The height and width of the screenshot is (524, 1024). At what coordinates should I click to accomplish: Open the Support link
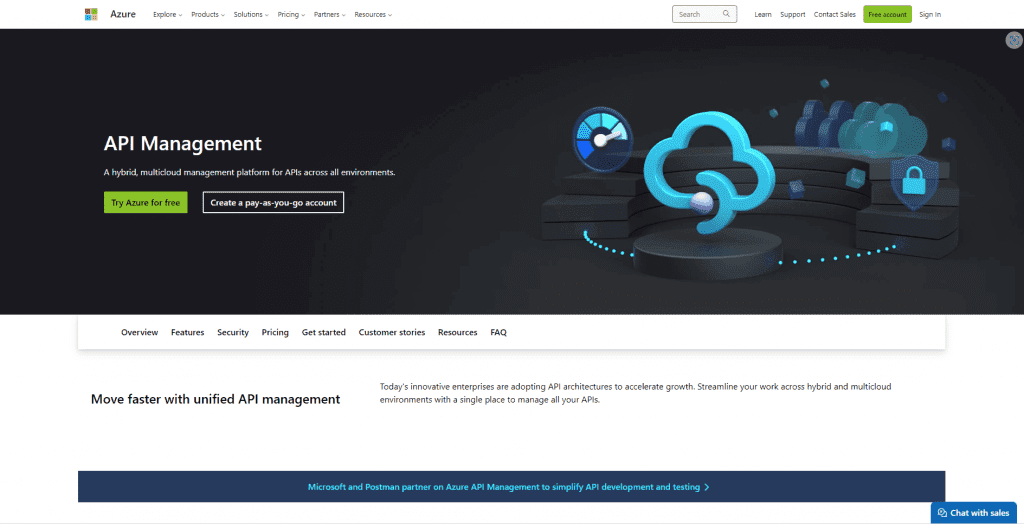pyautogui.click(x=793, y=14)
